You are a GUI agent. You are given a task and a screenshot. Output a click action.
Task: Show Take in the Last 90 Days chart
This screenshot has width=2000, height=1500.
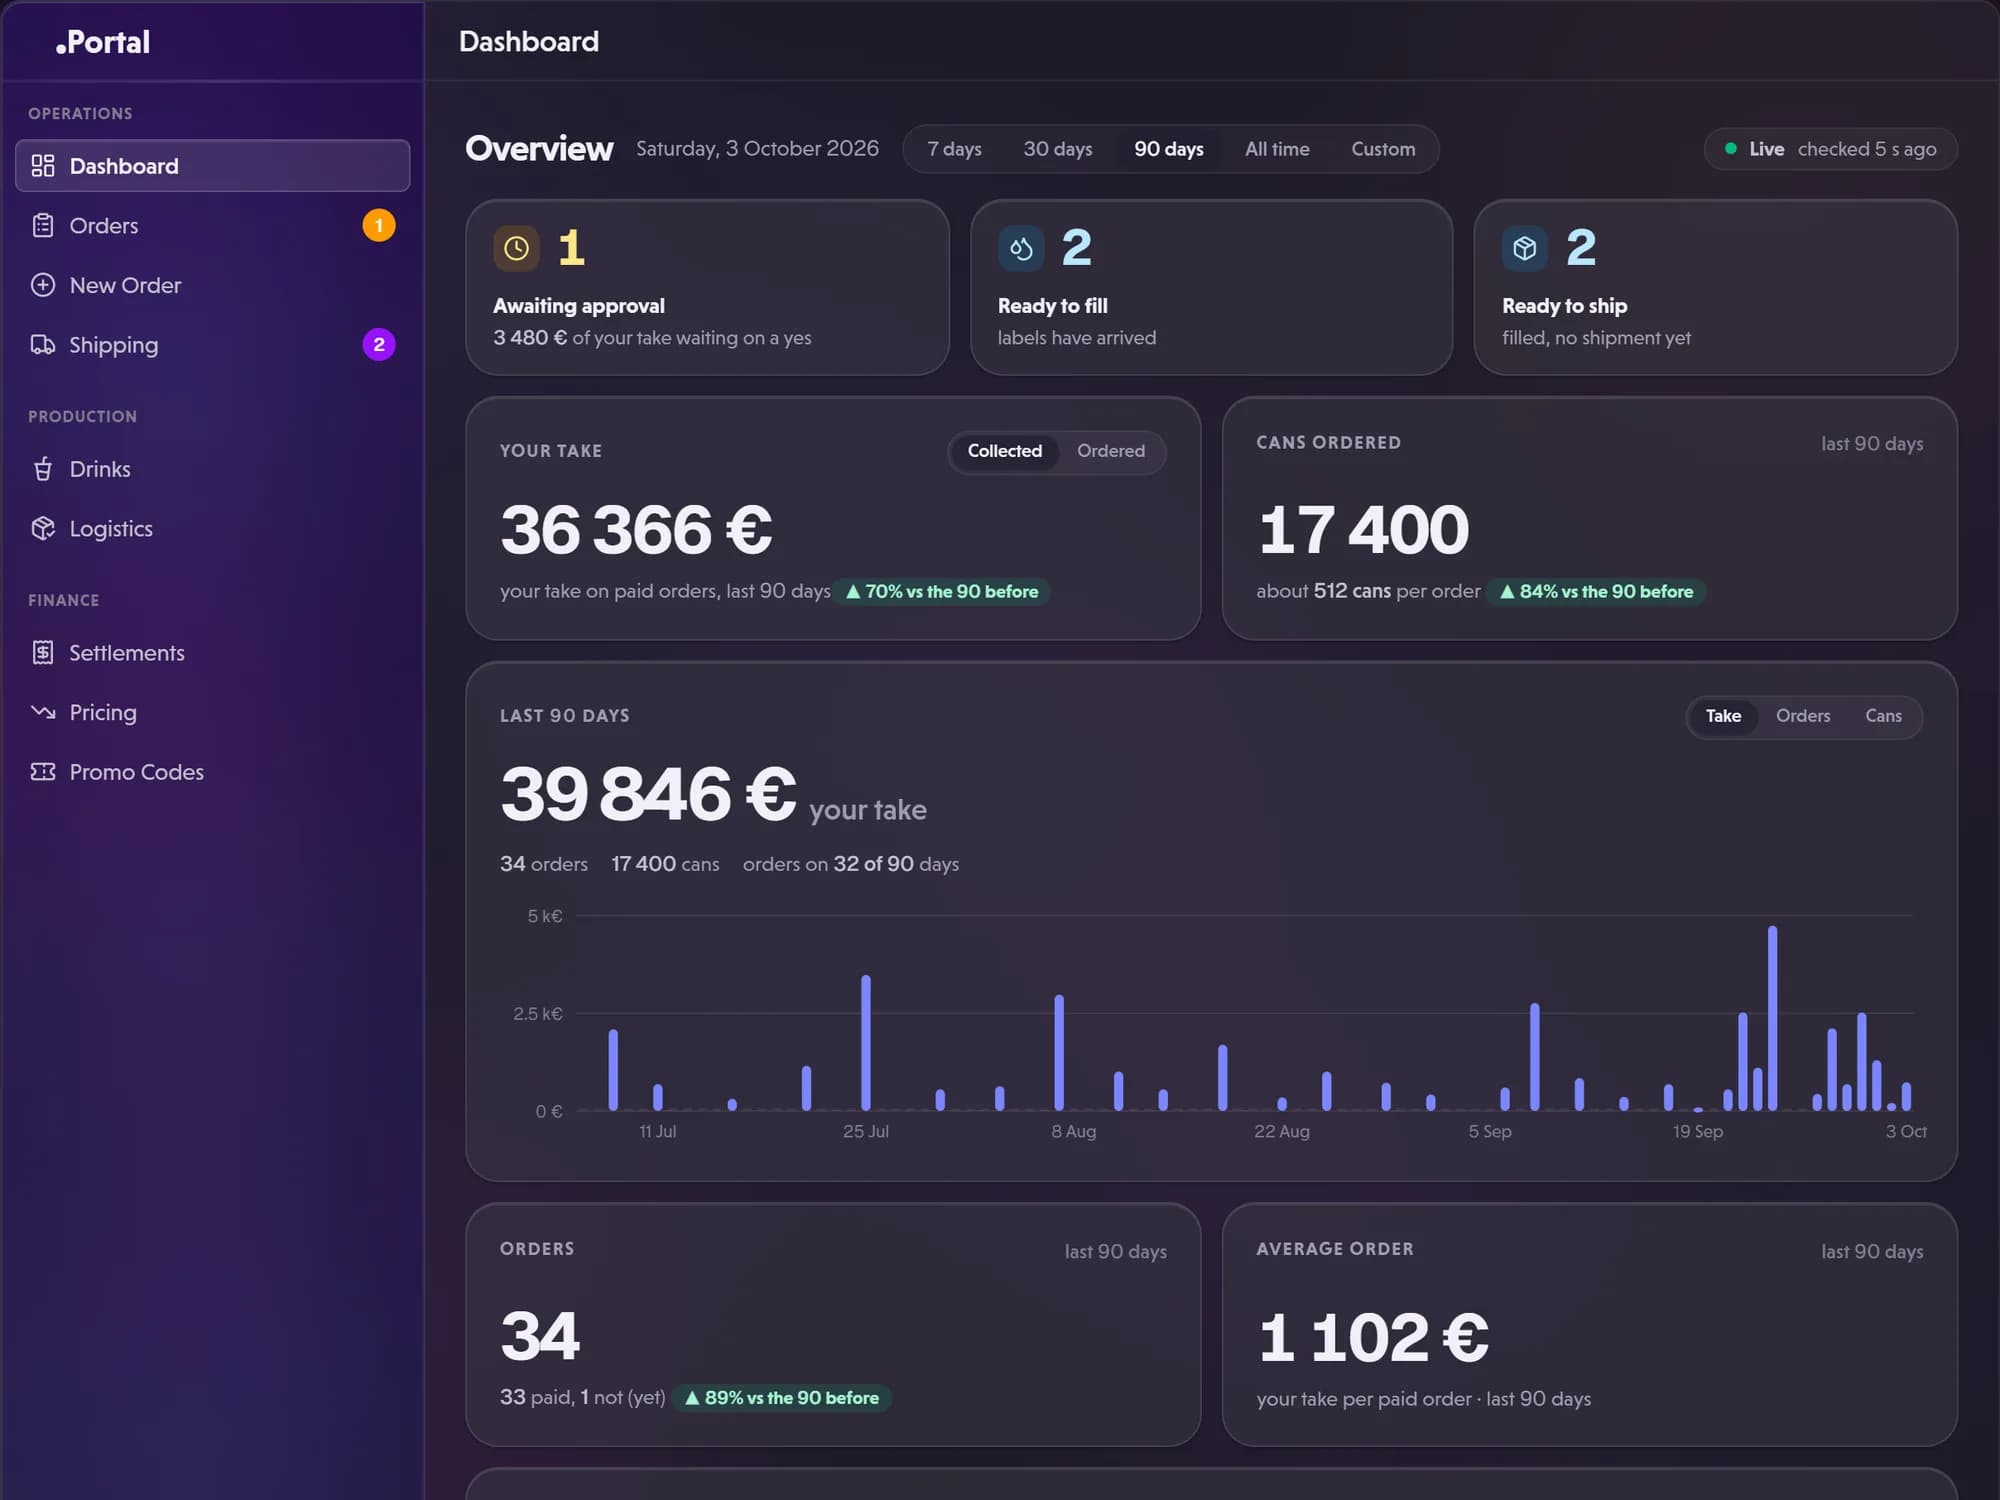1723,716
